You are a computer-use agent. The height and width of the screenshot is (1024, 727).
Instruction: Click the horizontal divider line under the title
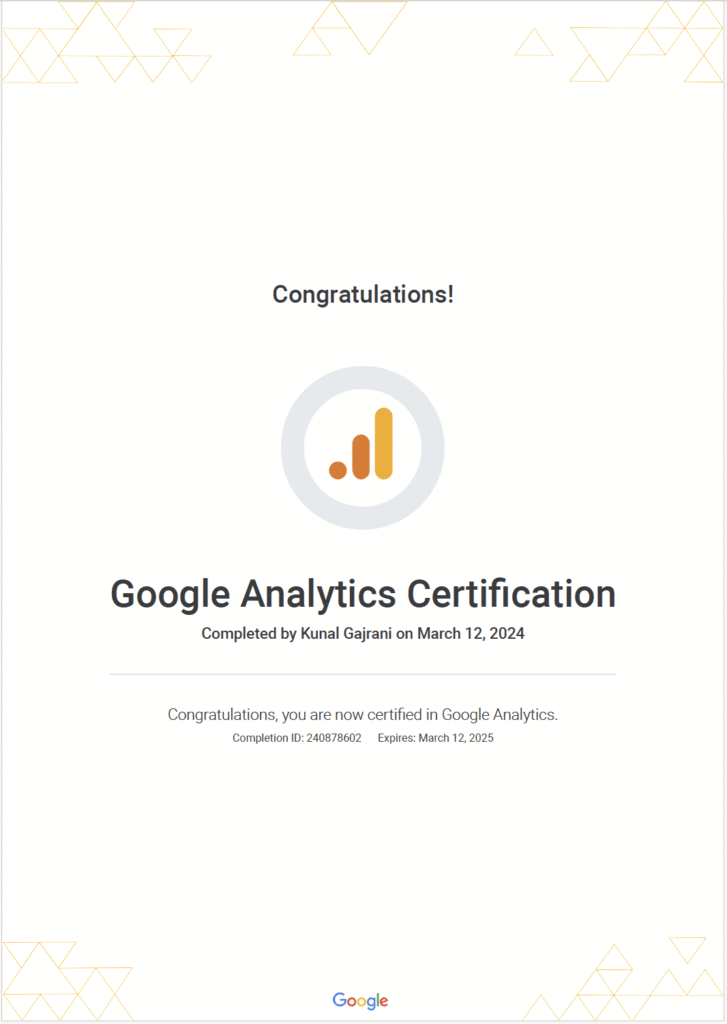(x=363, y=675)
